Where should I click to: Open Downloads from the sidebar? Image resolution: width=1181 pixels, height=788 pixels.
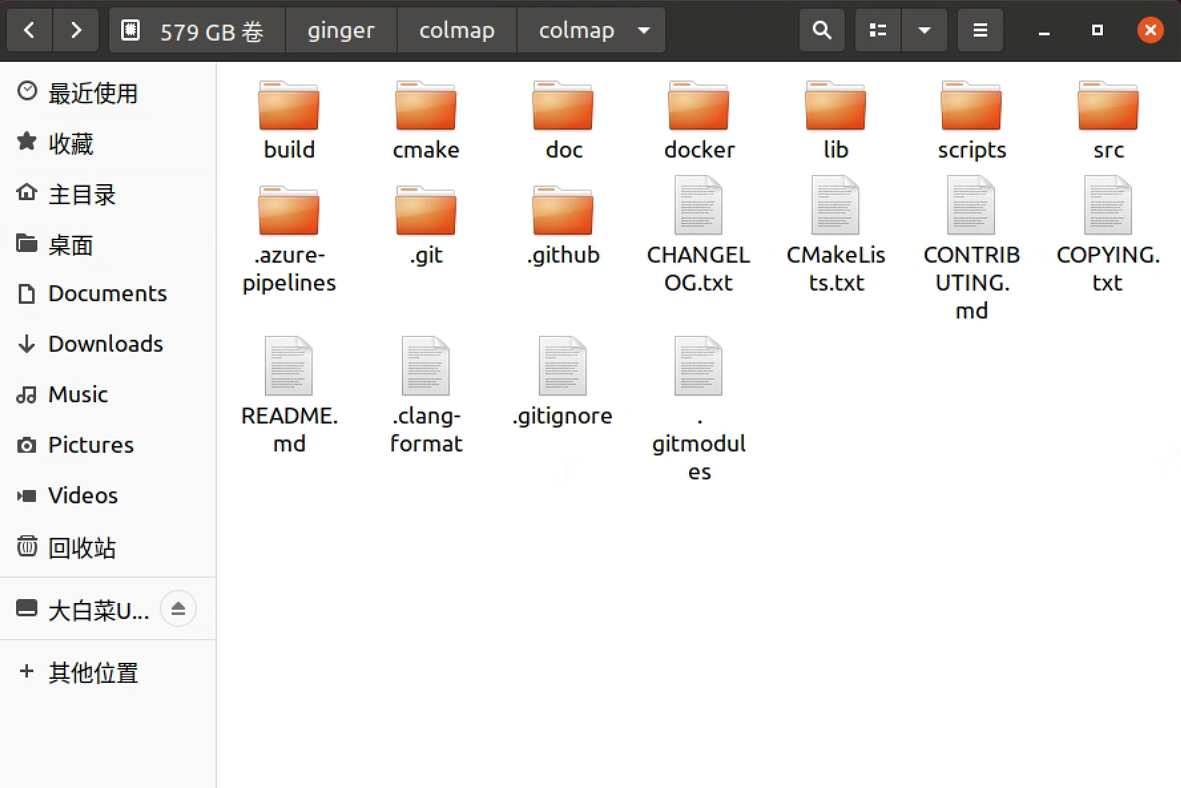104,344
